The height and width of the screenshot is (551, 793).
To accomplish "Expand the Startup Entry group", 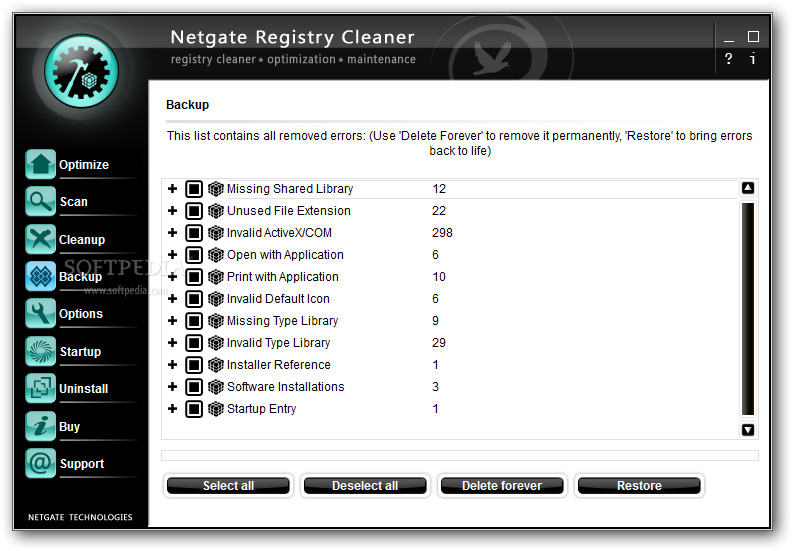I will coord(172,409).
